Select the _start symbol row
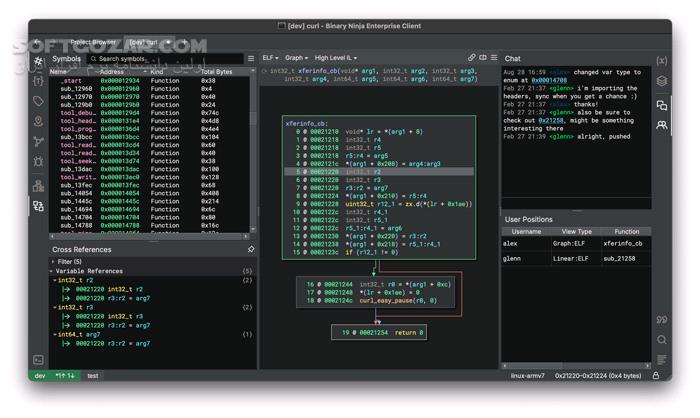 click(149, 80)
